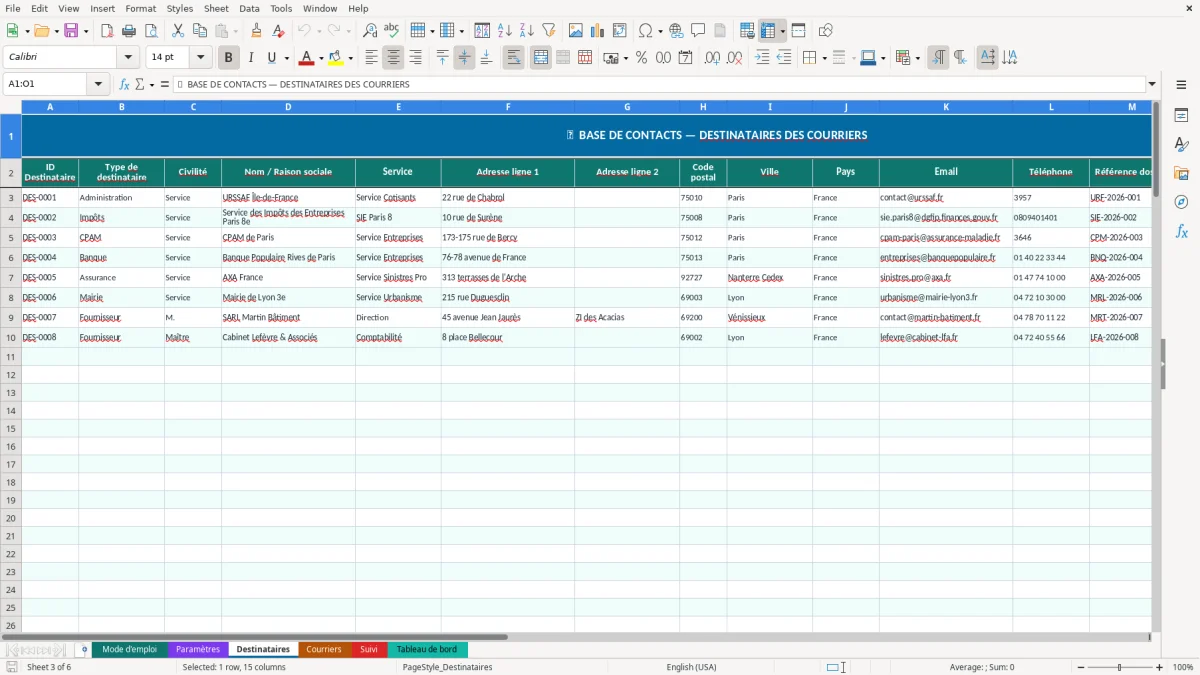Screen dimensions: 1200x675
Task: Open Find & Replace
Action: tap(370, 31)
